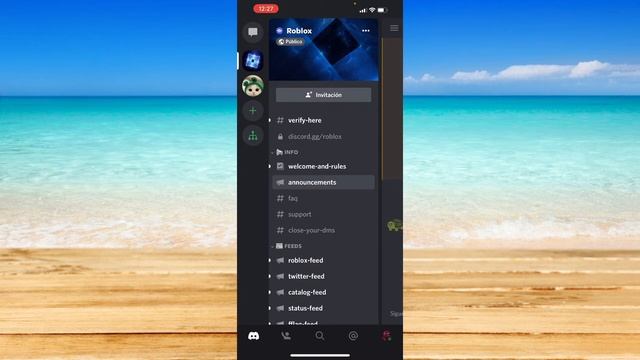Viewport: 640px width, 360px height.
Task: Open direct messages chat bubble icon
Action: 253,32
